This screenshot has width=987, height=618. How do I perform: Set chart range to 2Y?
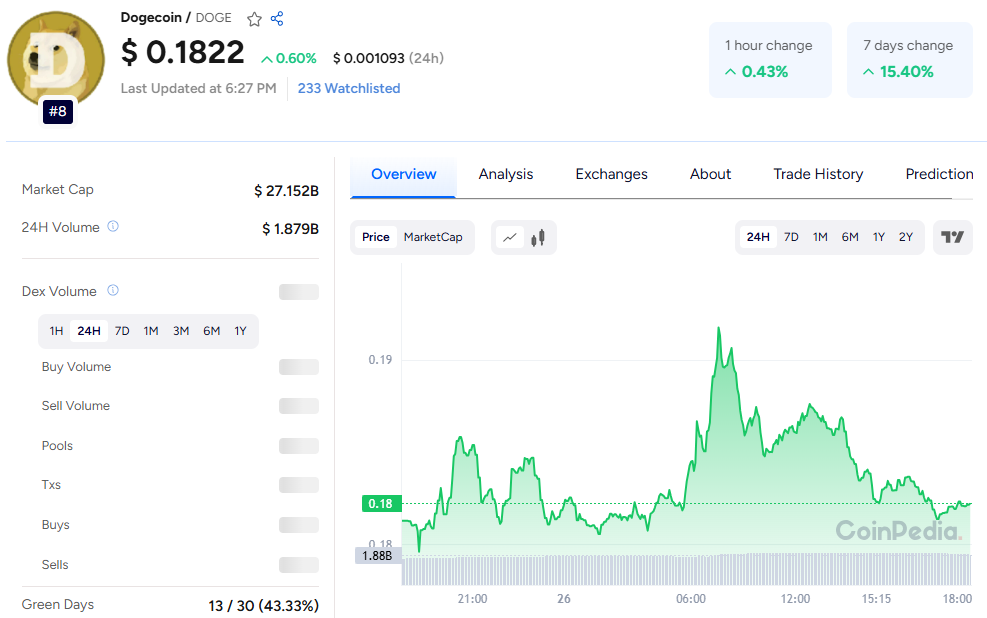point(906,237)
